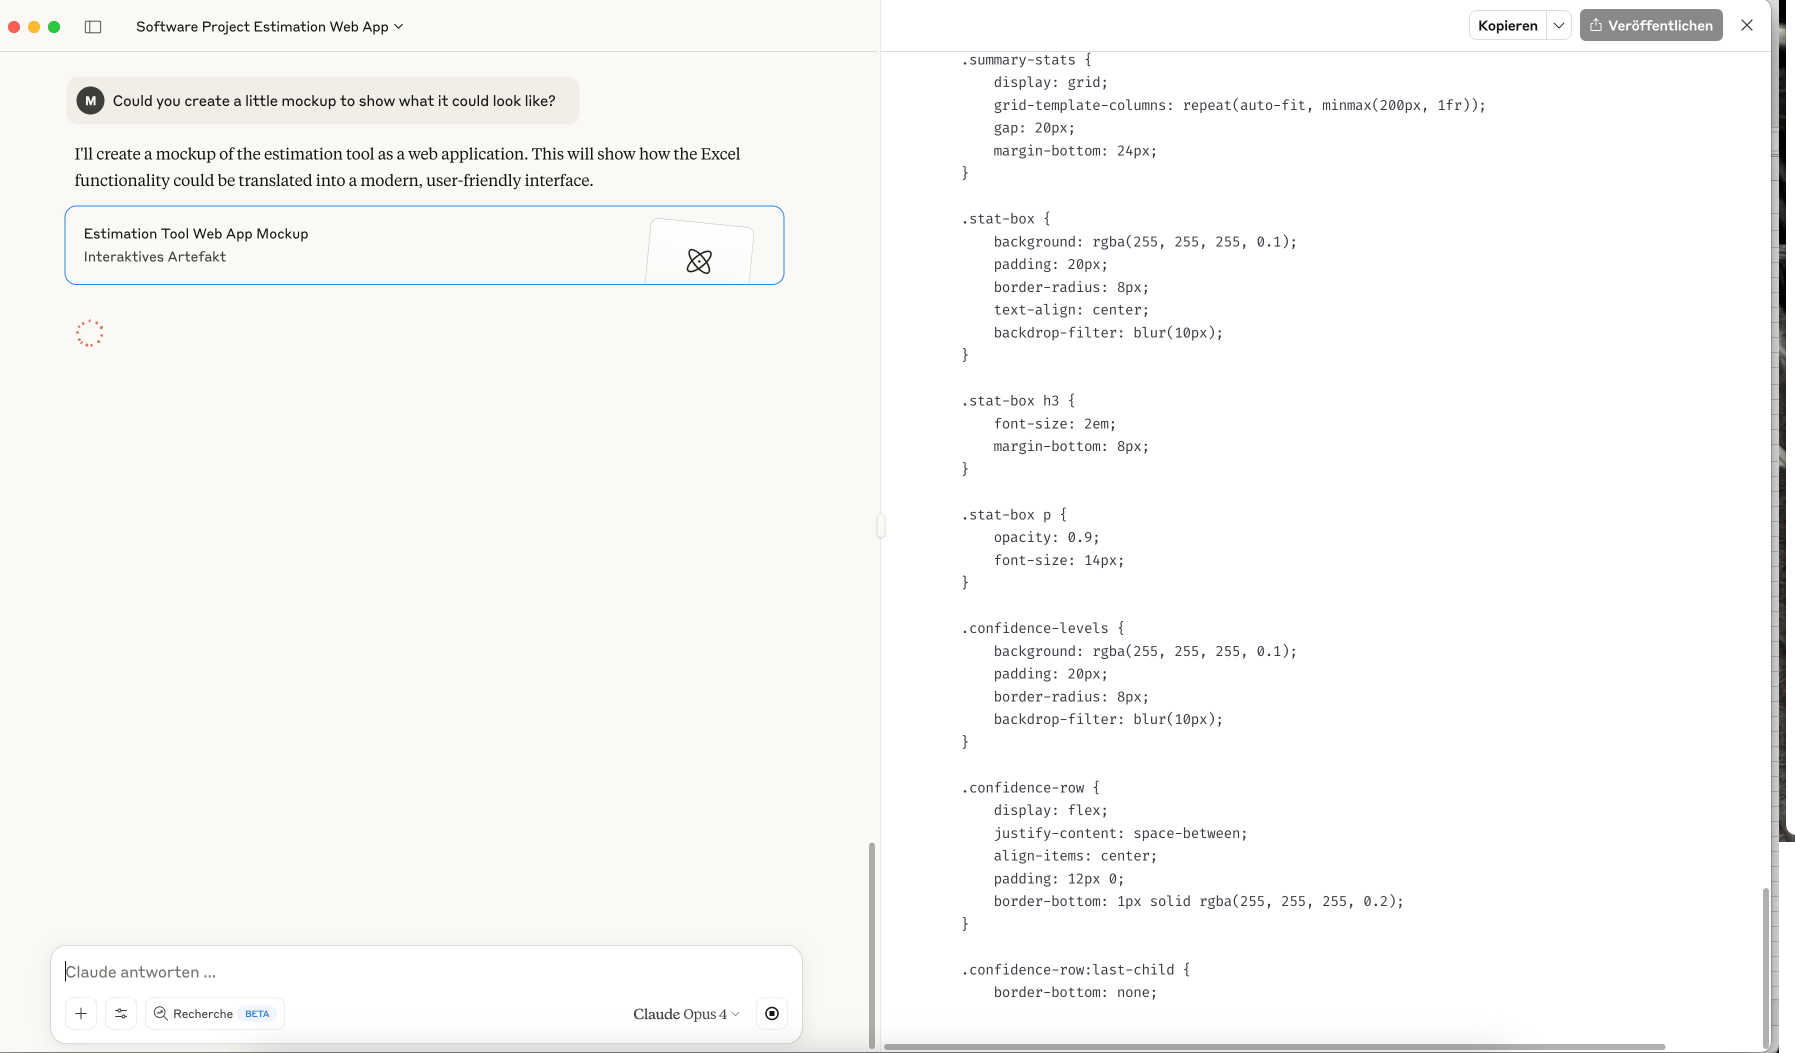Open the chat title dropdown menu
The width and height of the screenshot is (1795, 1053).
(269, 27)
